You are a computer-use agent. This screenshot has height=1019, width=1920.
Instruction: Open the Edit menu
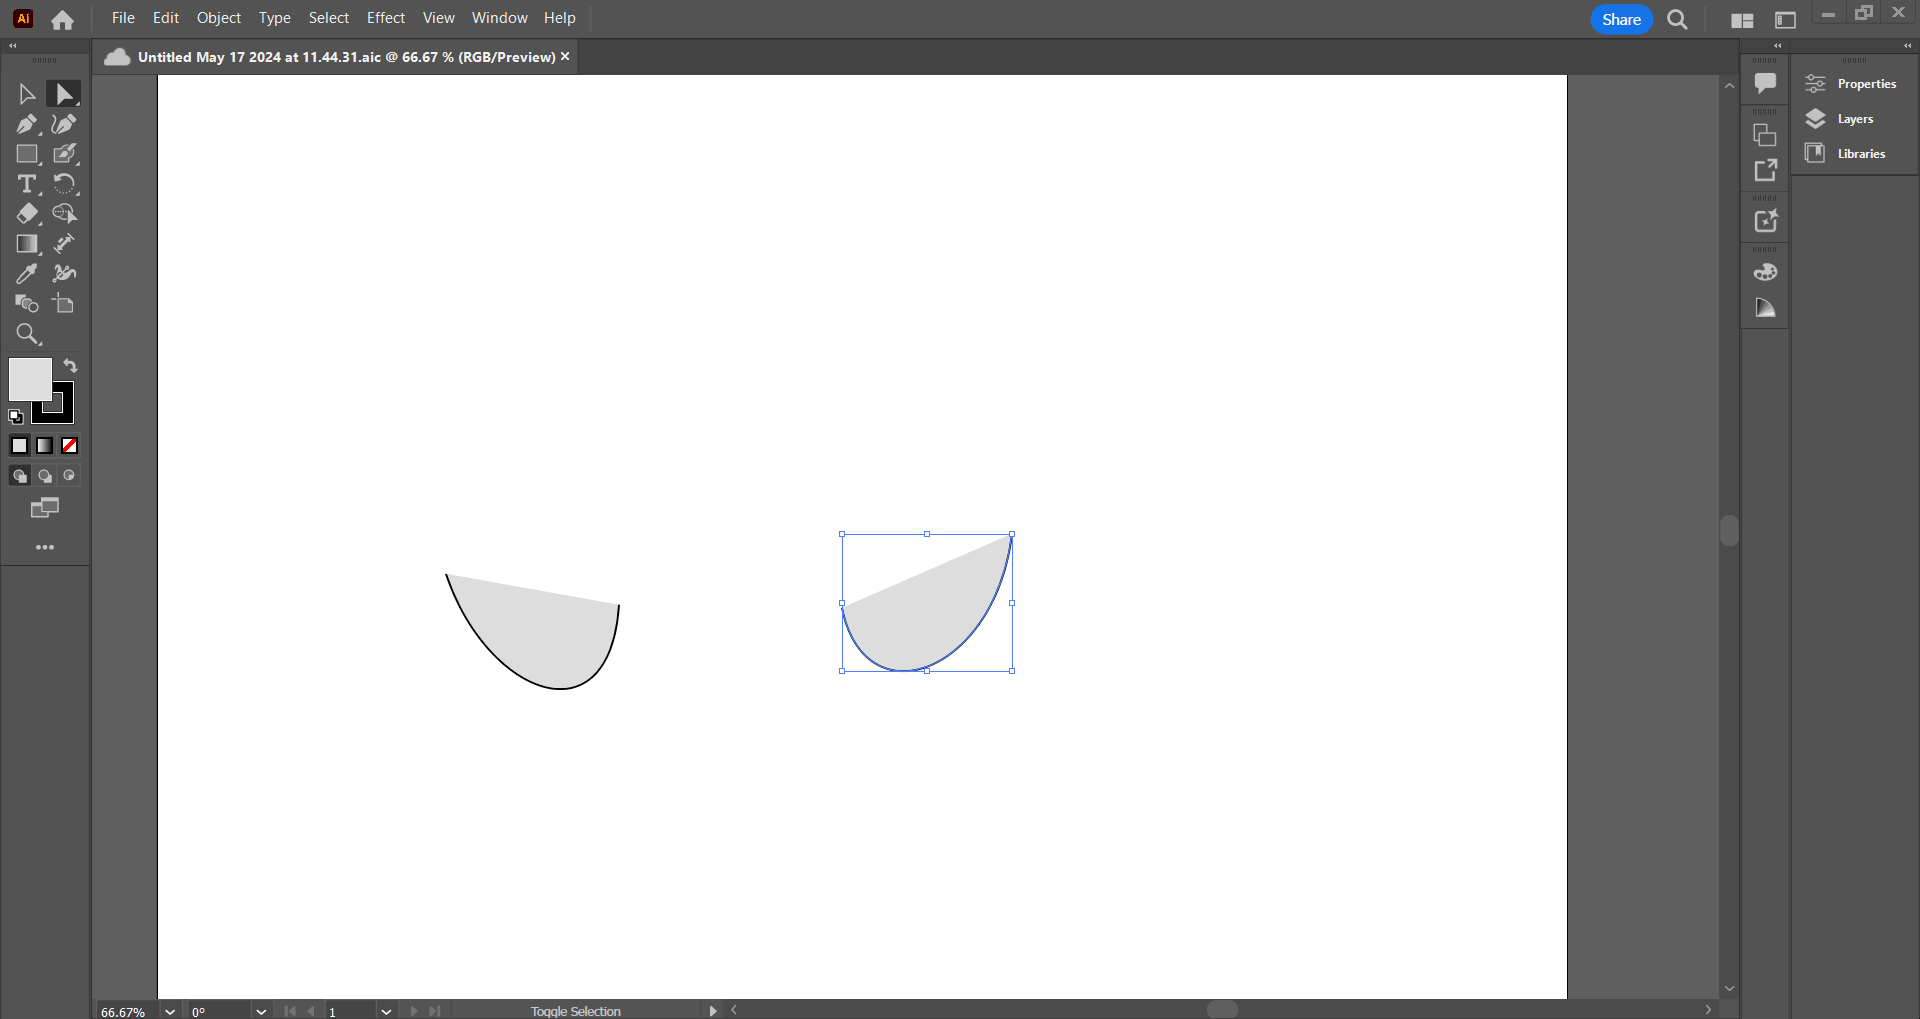tap(166, 18)
